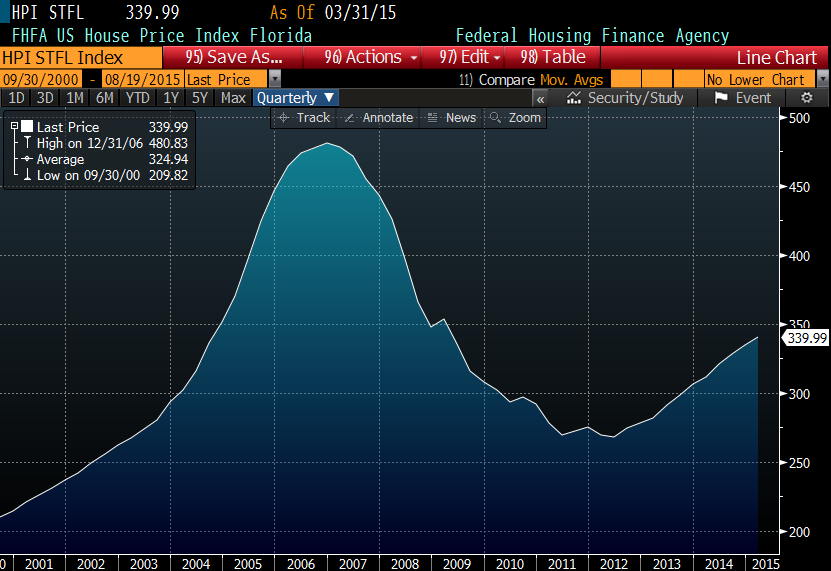Click the Track crosshair tool

click(x=304, y=118)
